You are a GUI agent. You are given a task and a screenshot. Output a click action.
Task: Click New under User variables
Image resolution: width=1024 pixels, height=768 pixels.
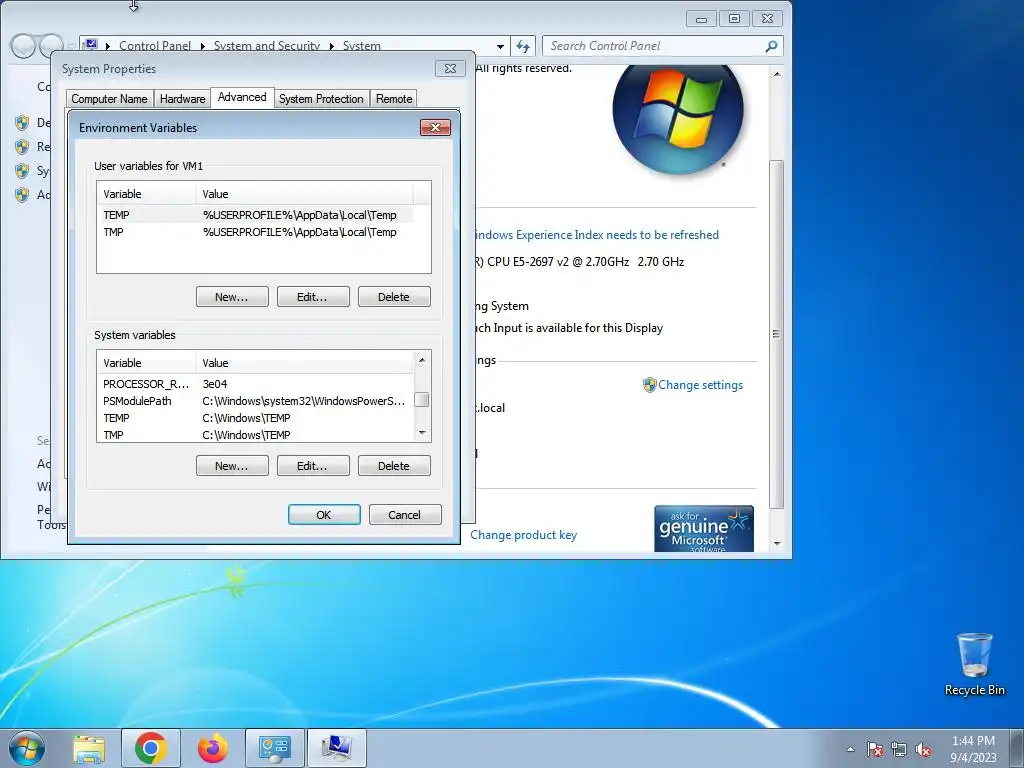click(x=232, y=296)
